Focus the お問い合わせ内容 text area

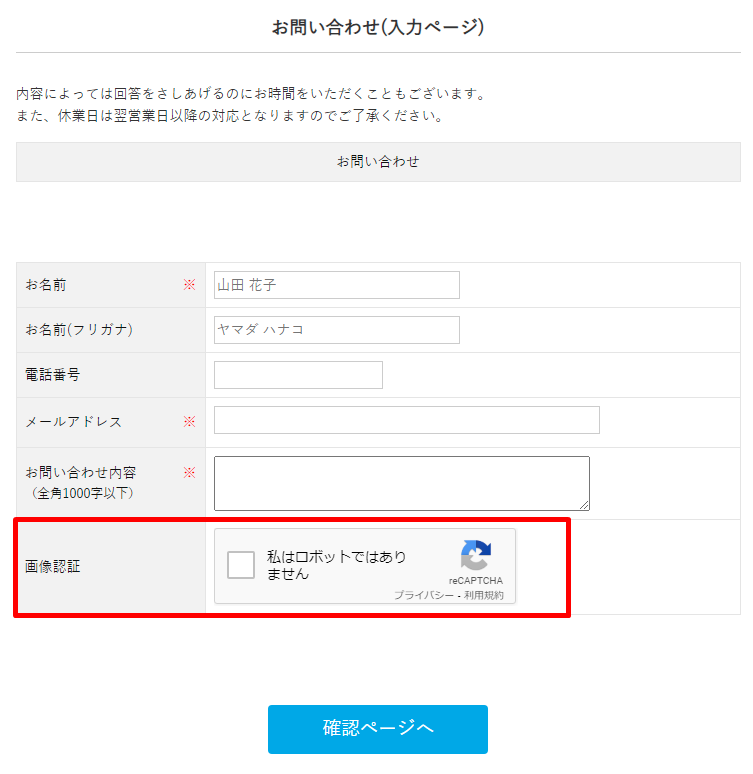(x=401, y=483)
